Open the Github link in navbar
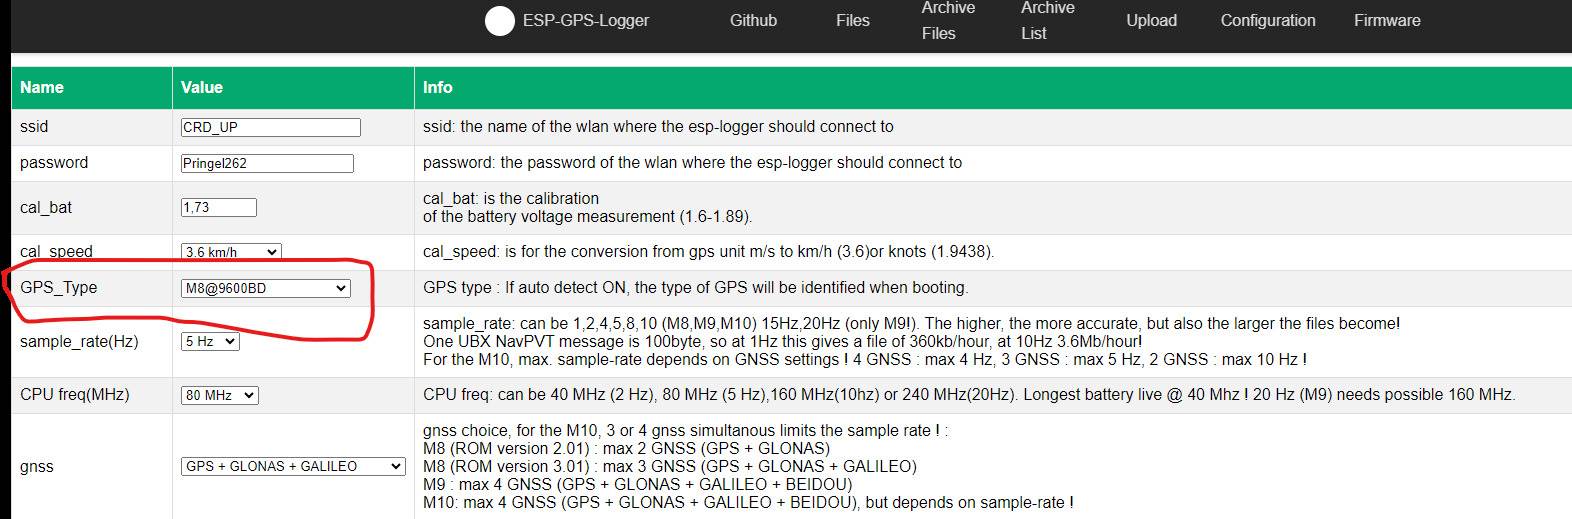The height and width of the screenshot is (519, 1572). pos(753,20)
